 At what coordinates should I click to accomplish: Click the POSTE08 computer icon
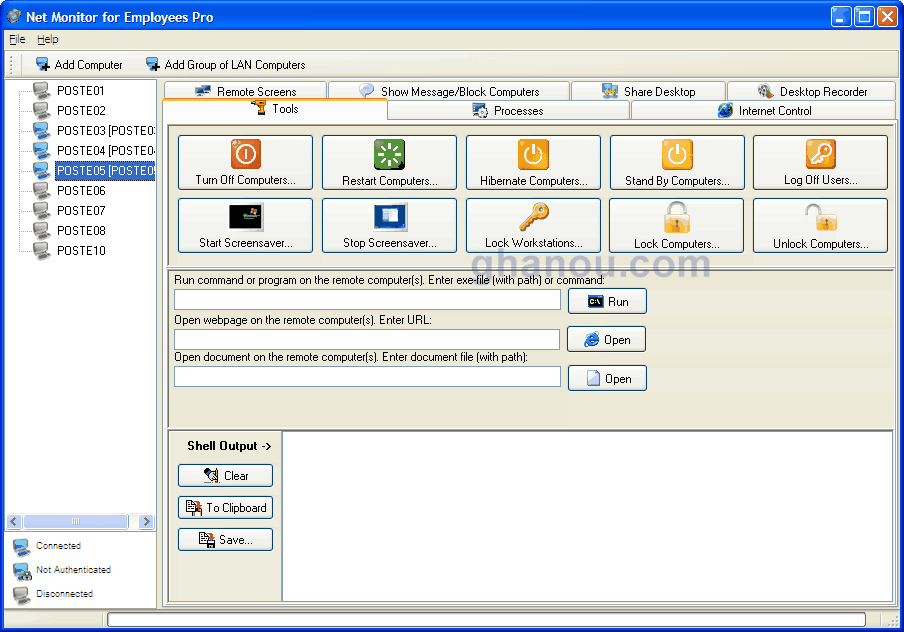(x=42, y=231)
